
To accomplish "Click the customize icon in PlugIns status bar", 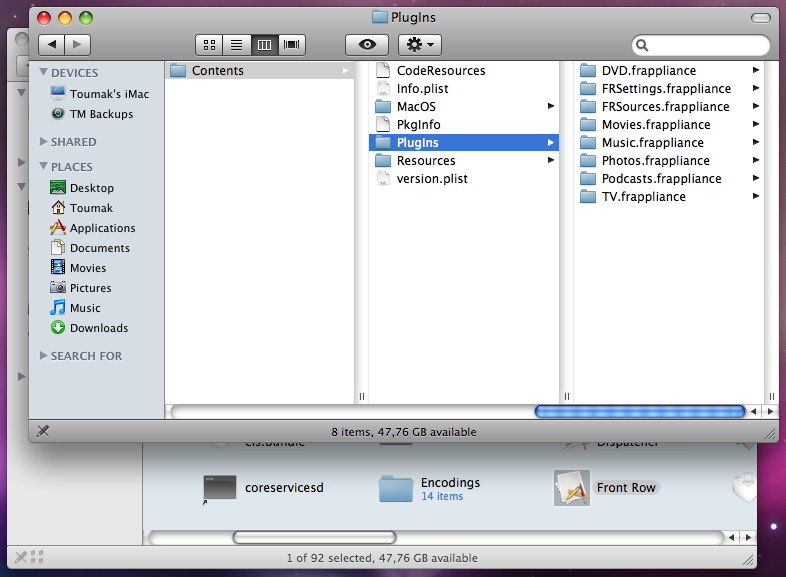I will pos(43,431).
